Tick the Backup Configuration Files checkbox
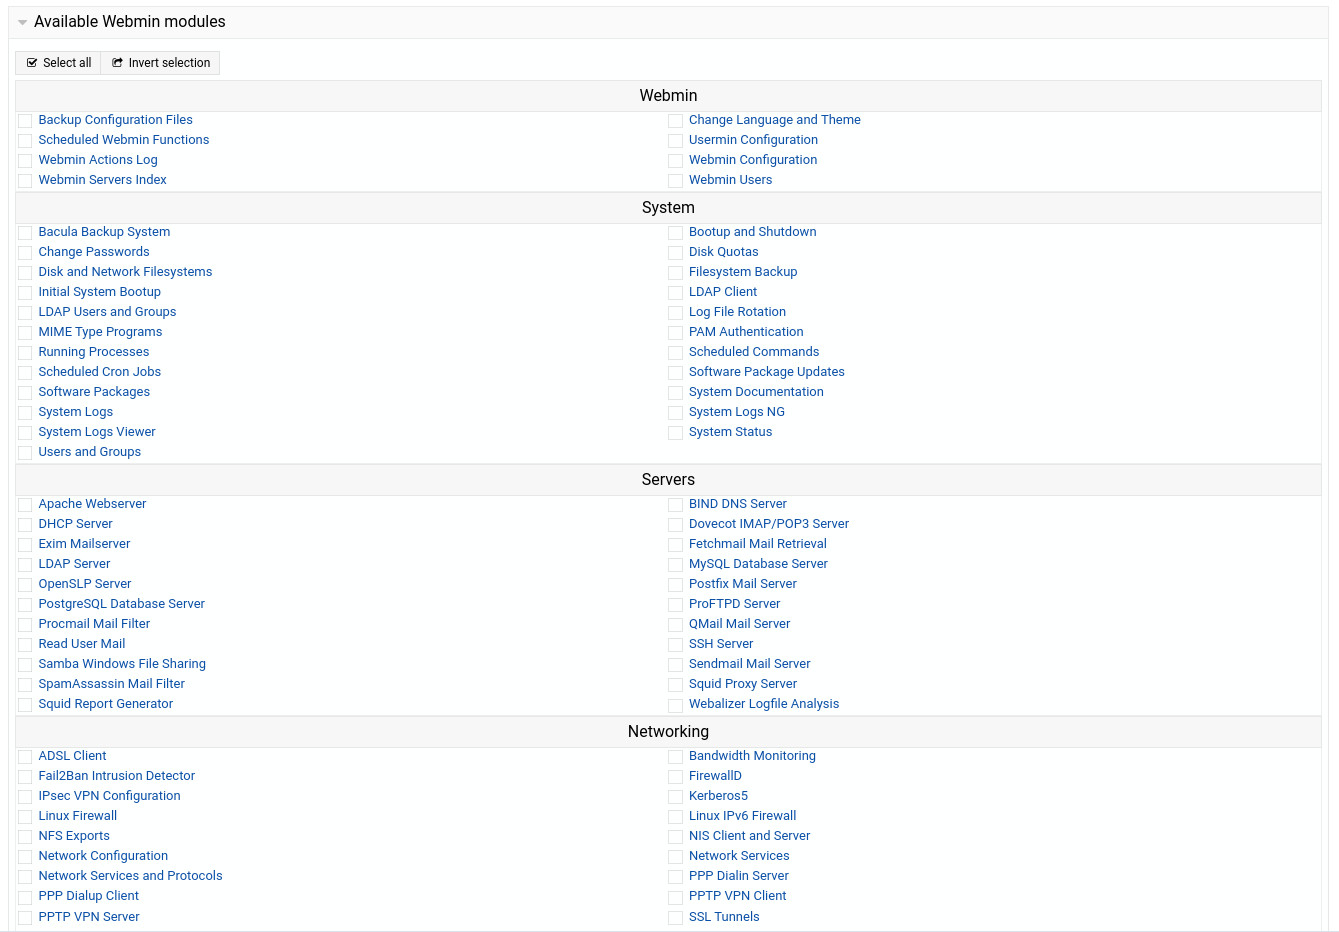 (25, 121)
